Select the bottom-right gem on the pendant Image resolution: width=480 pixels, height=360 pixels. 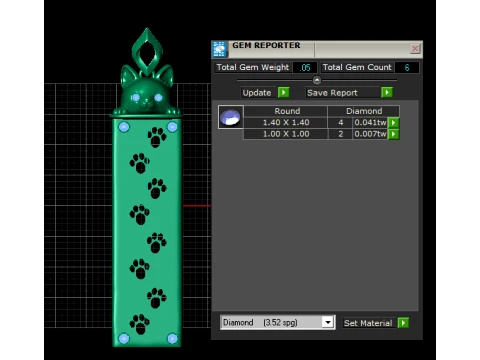click(172, 338)
